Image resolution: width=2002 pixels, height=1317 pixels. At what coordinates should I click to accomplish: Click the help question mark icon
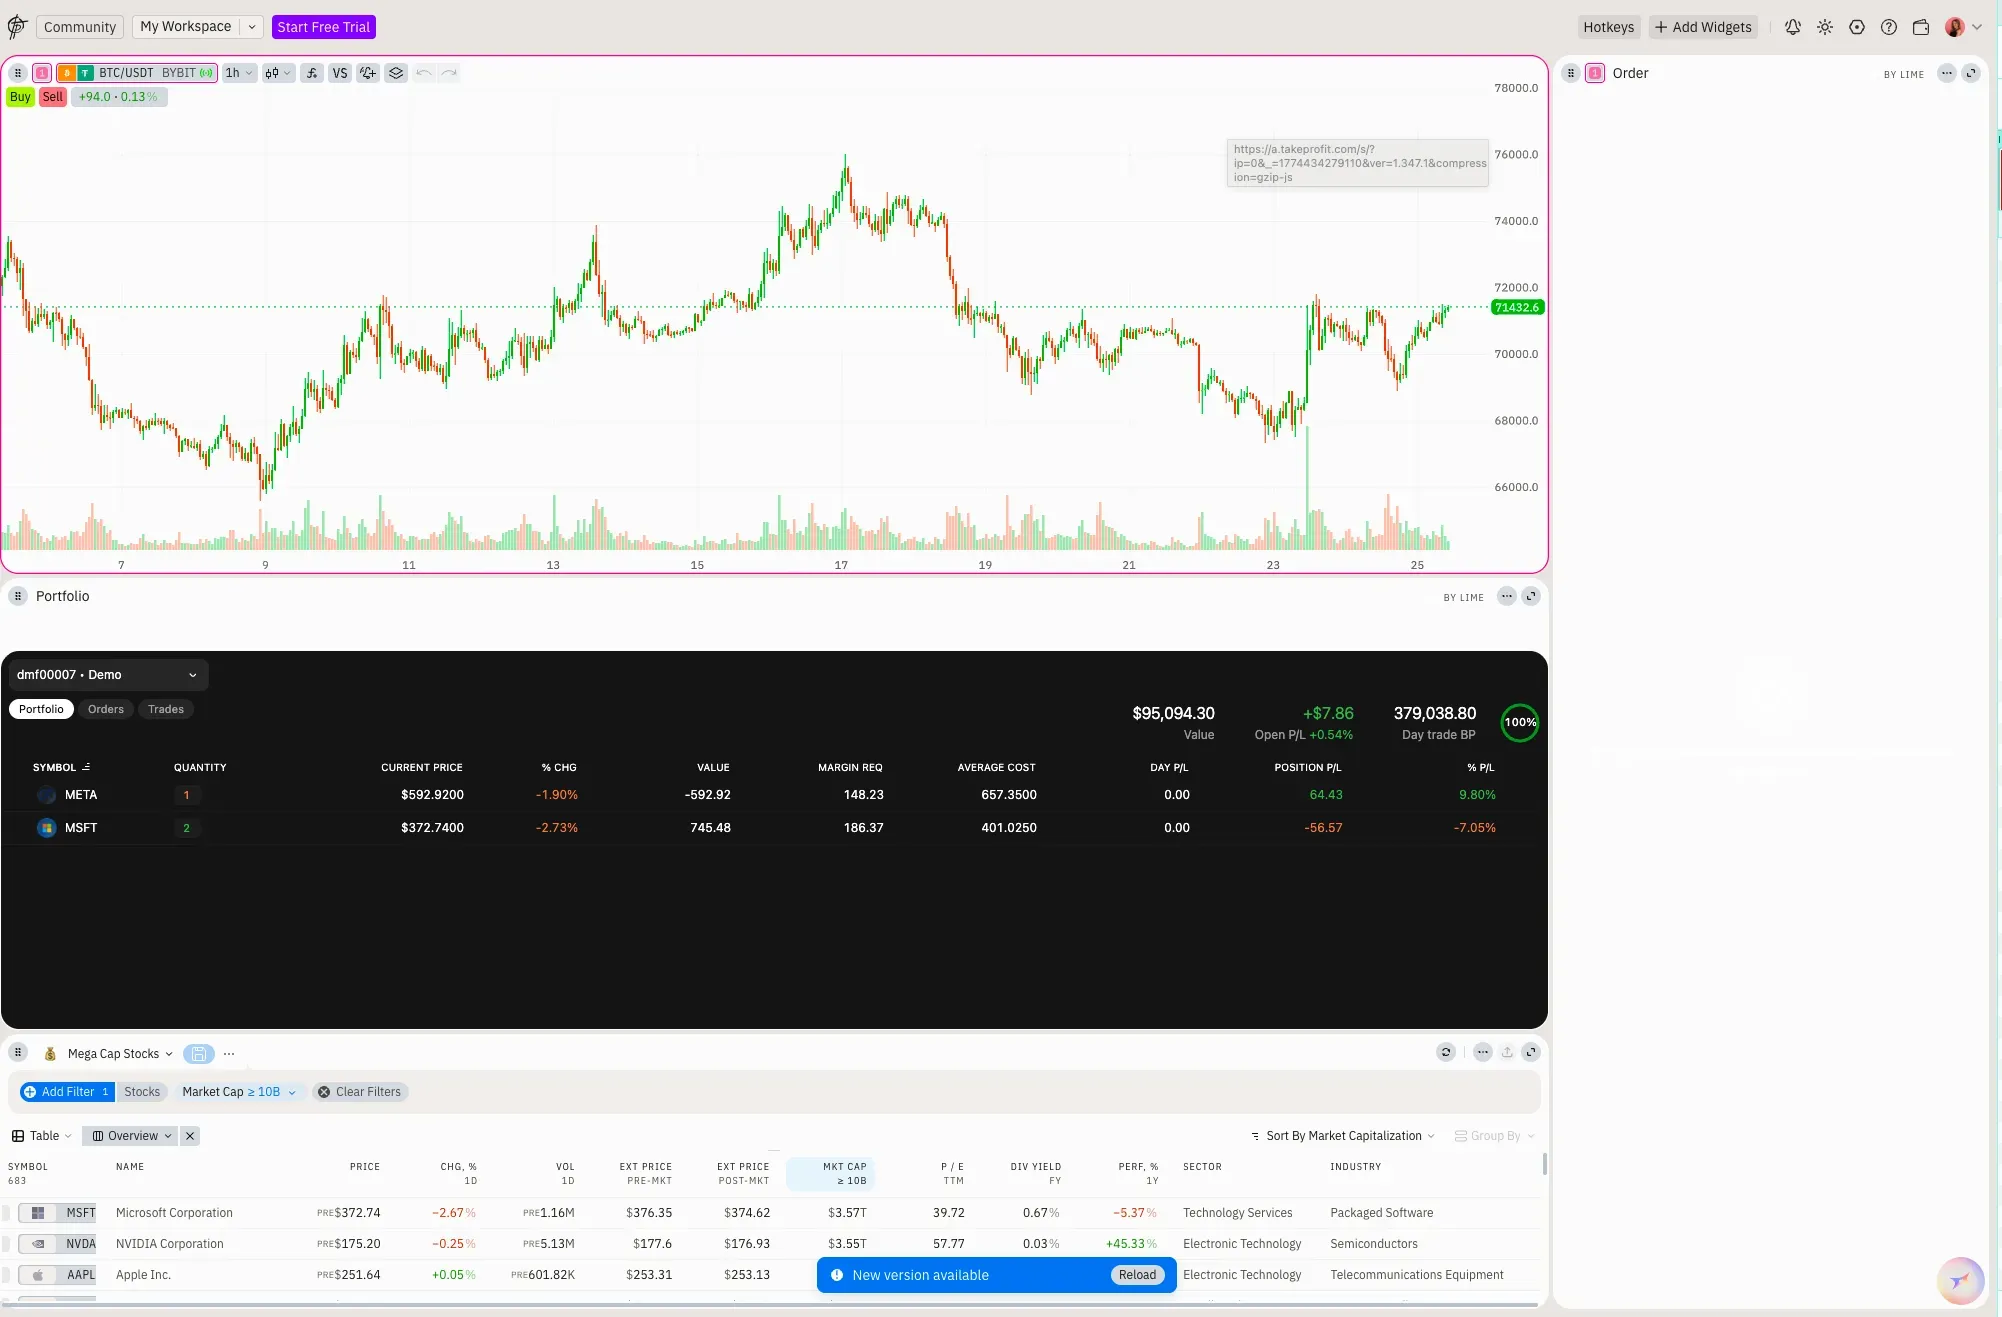tap(1889, 27)
